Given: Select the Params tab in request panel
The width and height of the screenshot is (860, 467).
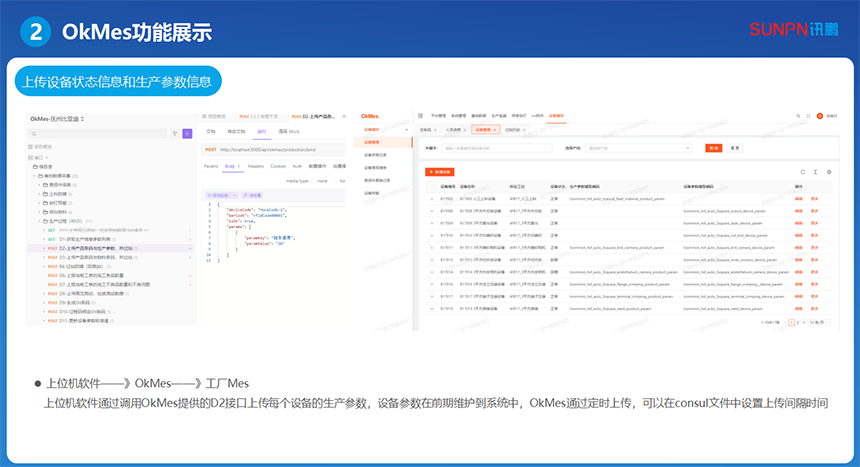Looking at the screenshot, I should 211,166.
